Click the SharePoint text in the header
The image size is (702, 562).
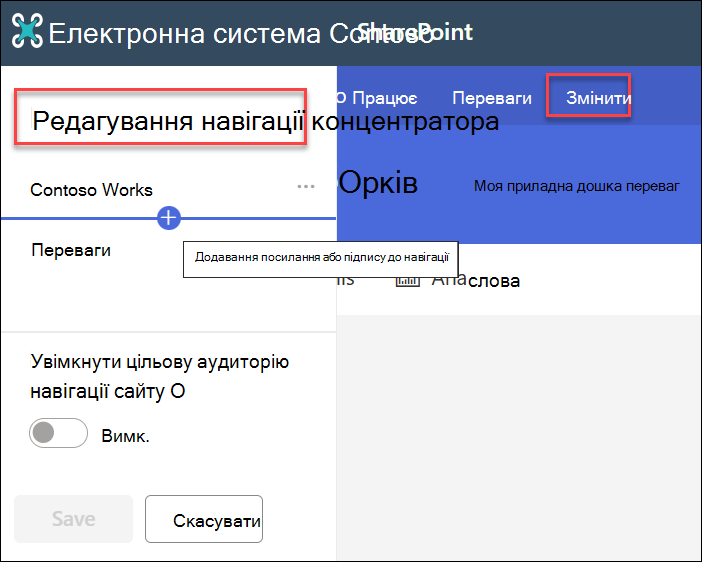point(415,32)
